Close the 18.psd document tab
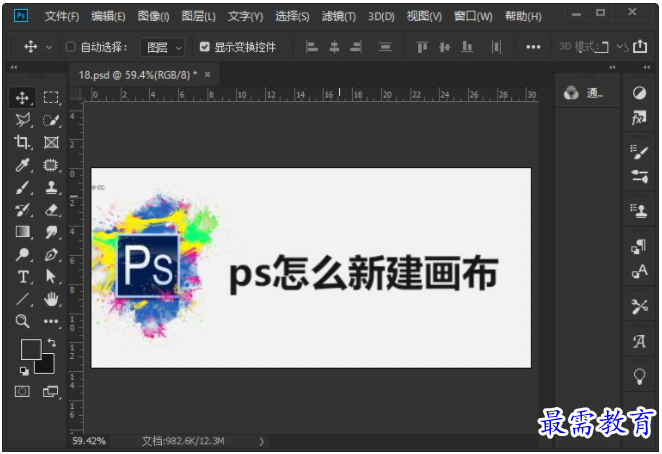Screen dimensions: 662x454 coord(207,75)
